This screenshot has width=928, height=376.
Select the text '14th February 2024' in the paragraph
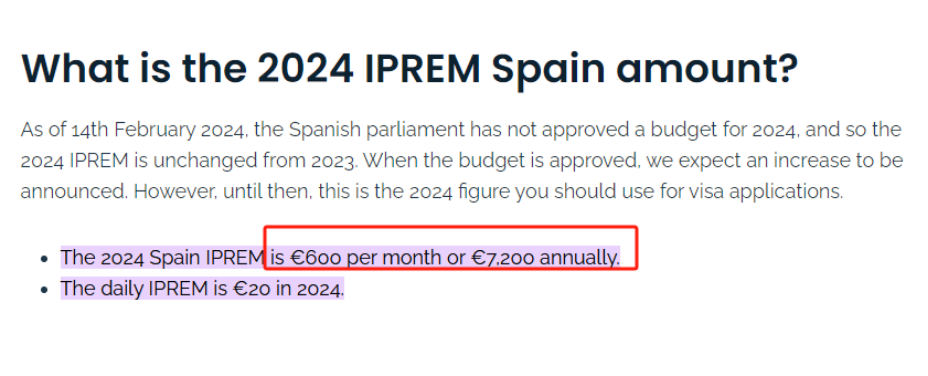click(x=159, y=130)
